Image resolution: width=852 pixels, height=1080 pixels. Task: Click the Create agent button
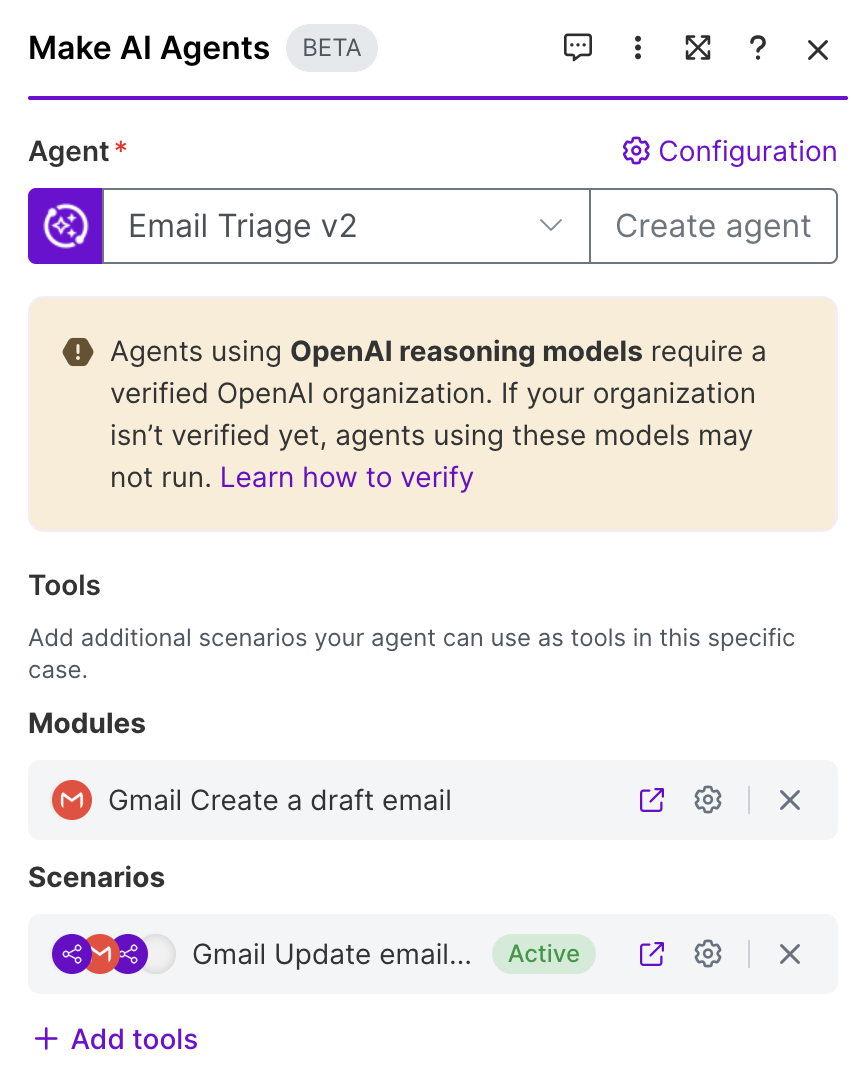tap(714, 226)
